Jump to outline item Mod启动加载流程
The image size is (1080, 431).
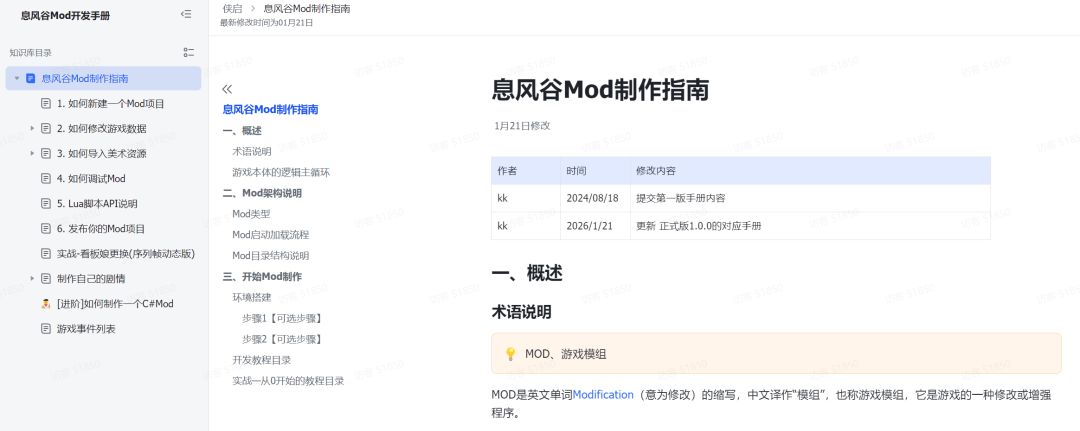pos(270,235)
